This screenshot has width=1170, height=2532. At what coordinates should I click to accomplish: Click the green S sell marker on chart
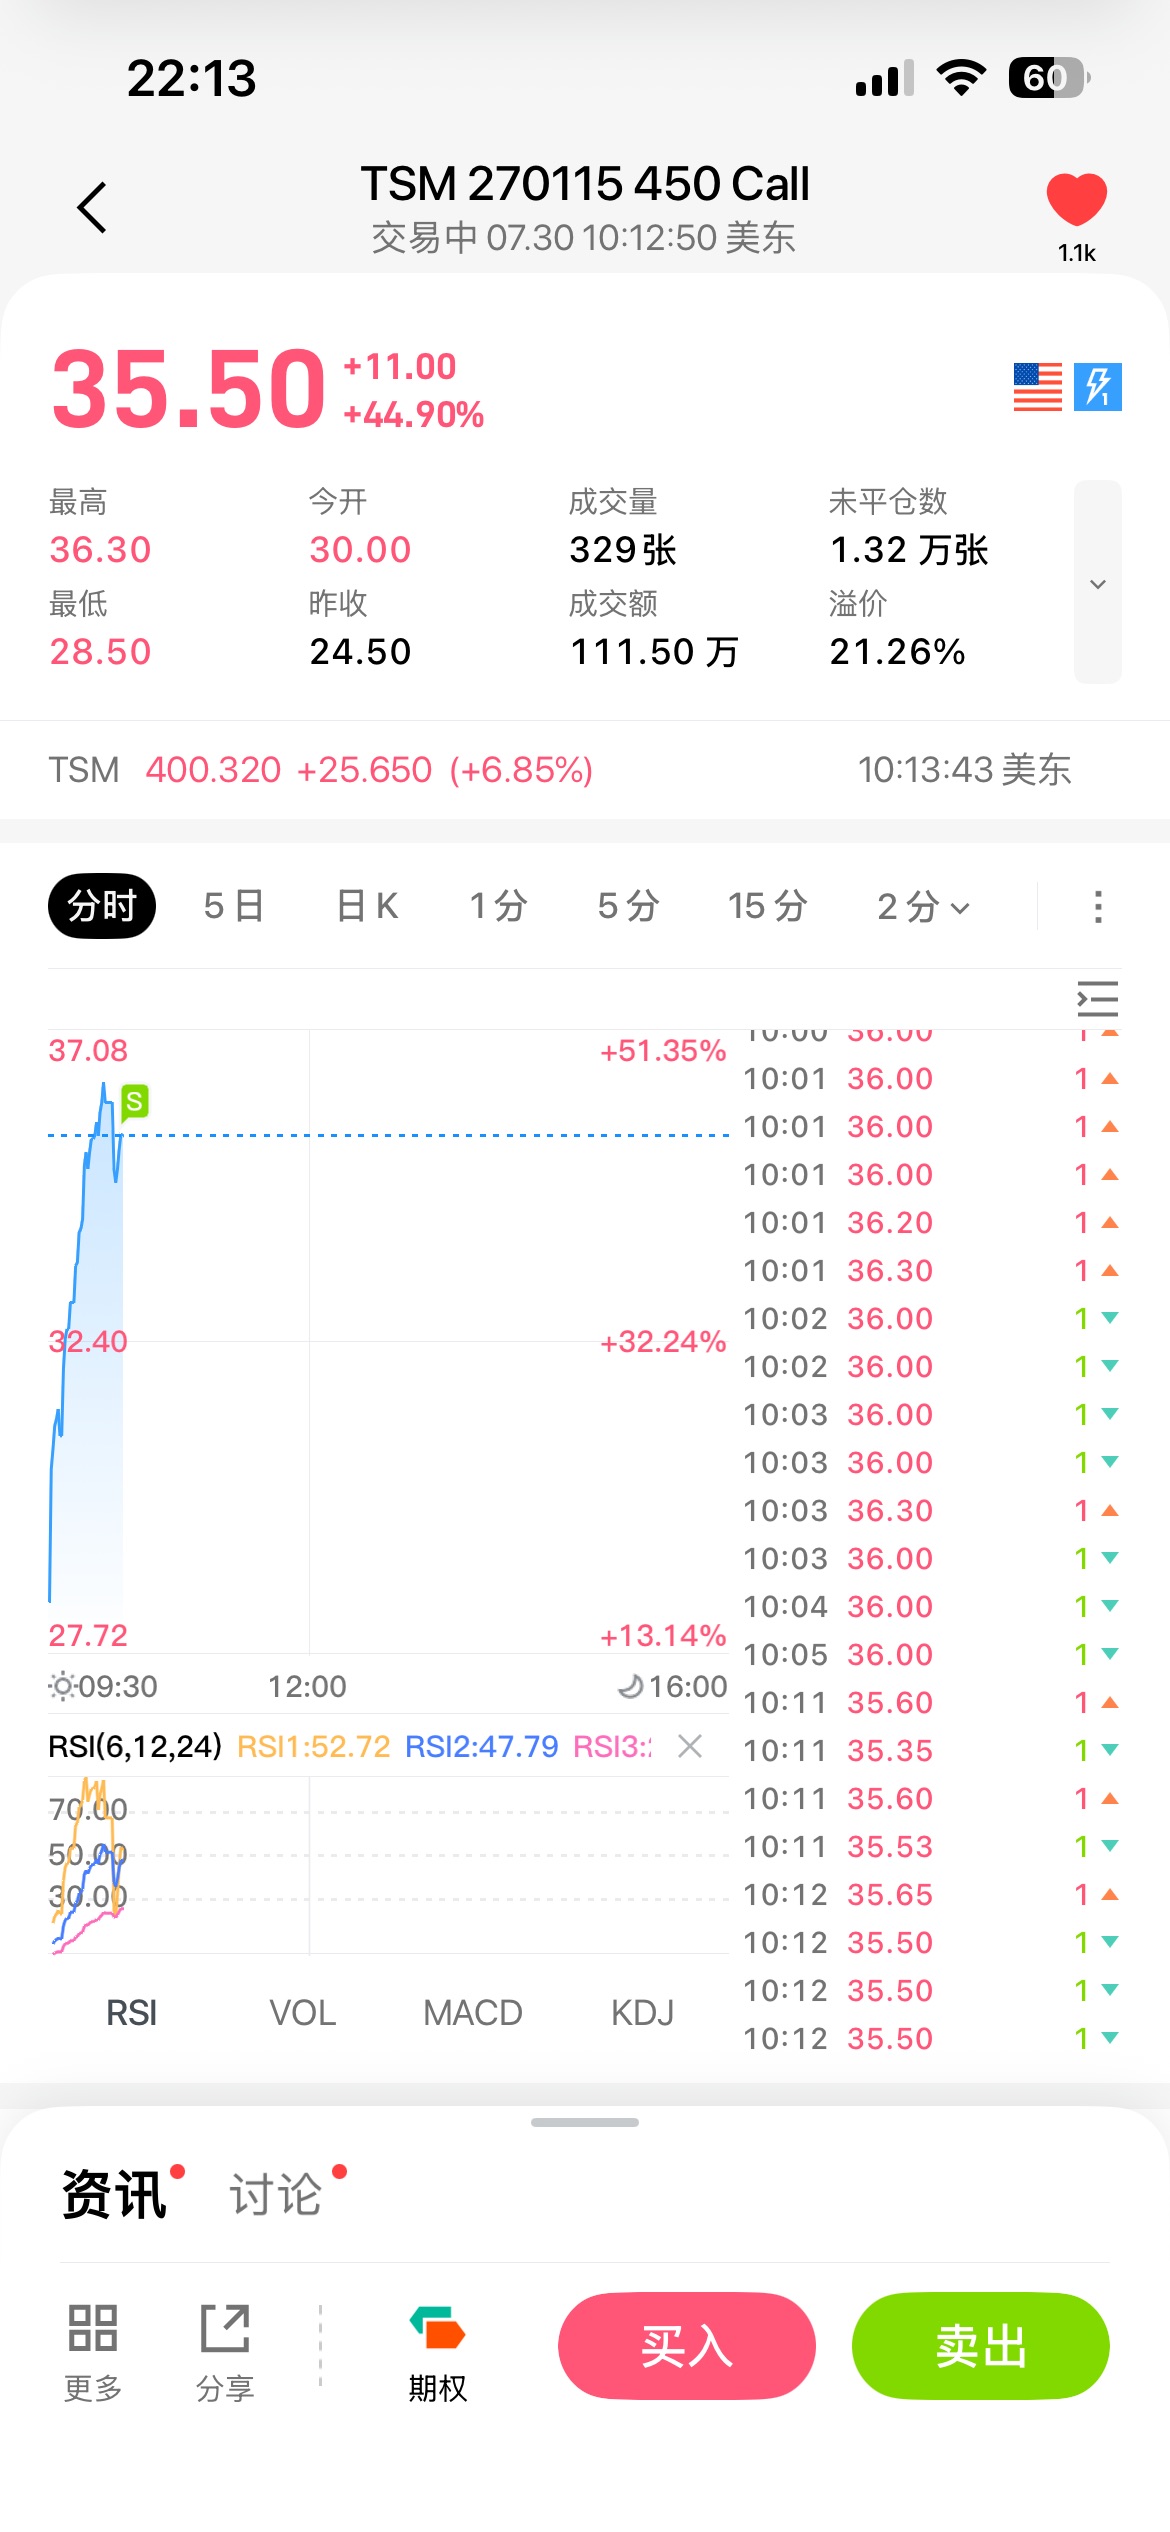[x=134, y=1102]
